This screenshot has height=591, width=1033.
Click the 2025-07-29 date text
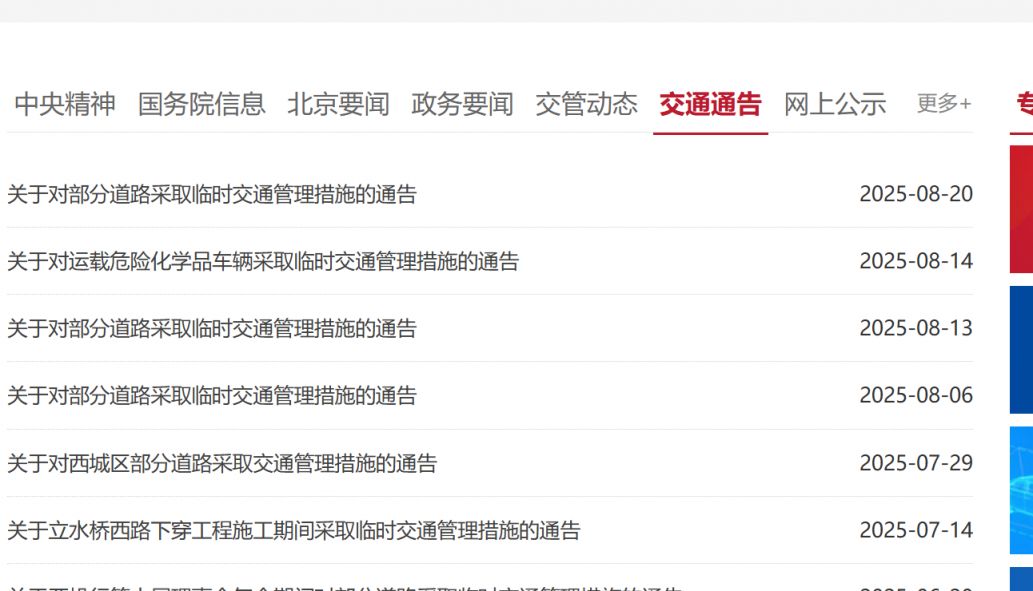pyautogui.click(x=915, y=463)
